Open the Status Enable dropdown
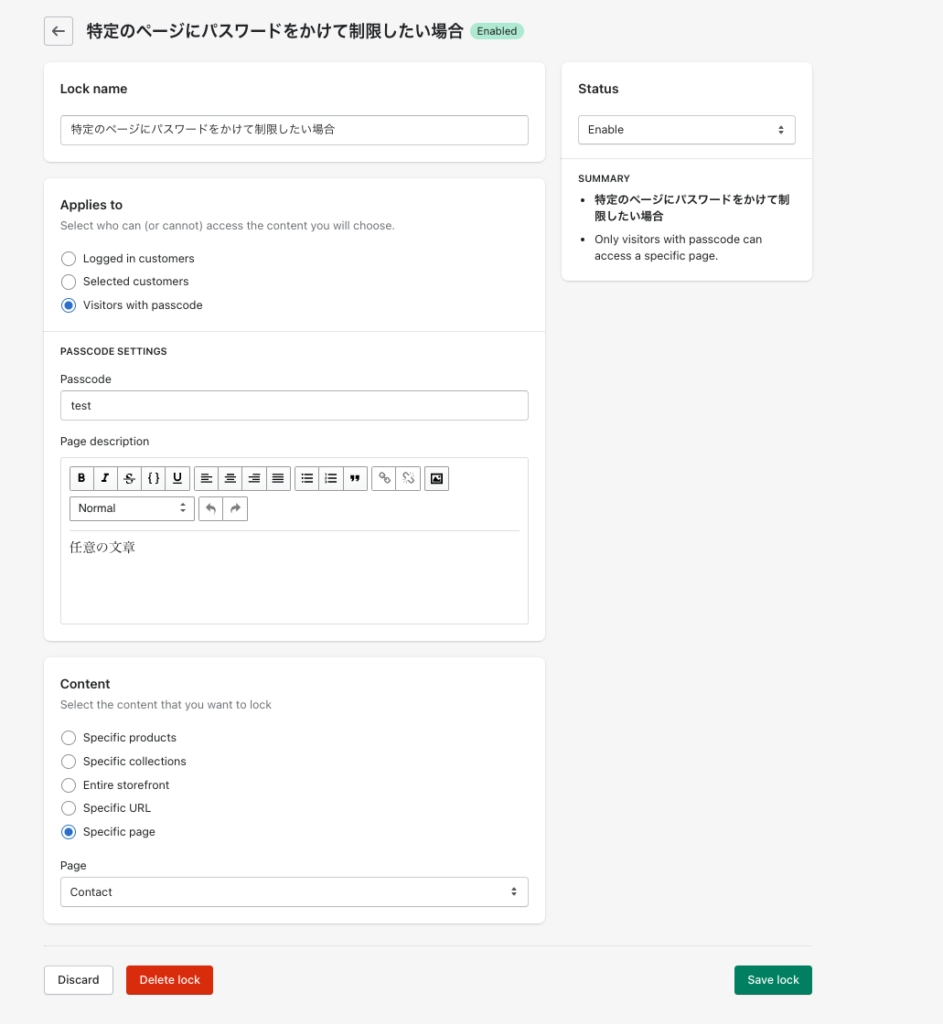 tap(686, 130)
